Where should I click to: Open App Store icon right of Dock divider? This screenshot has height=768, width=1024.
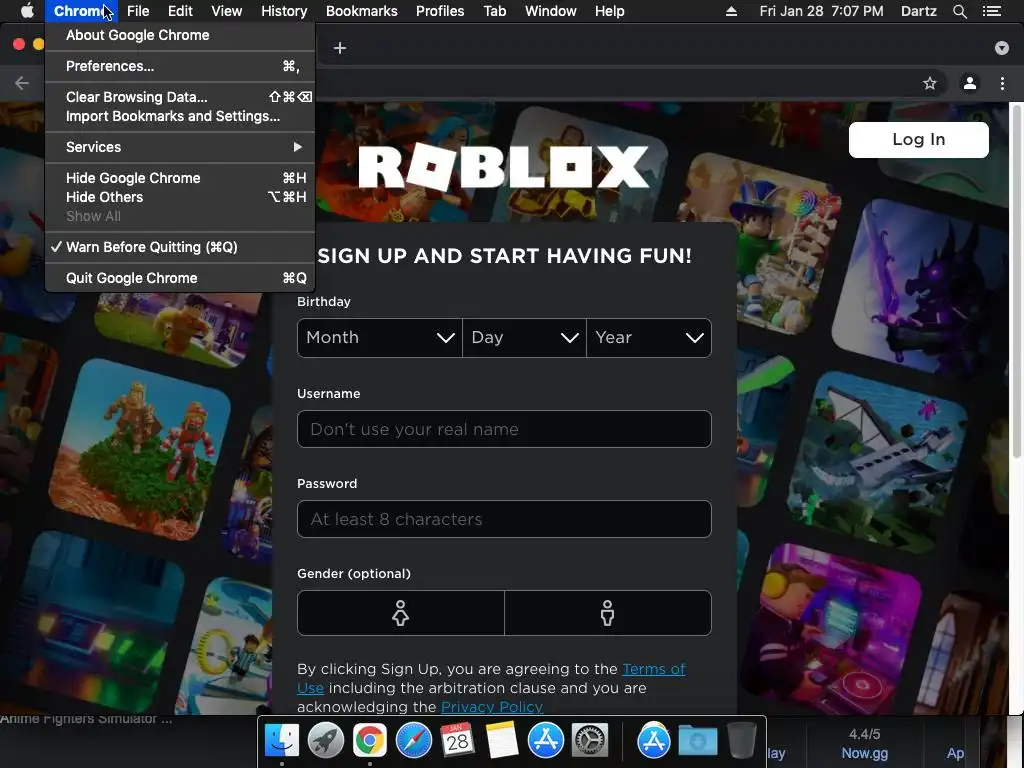[654, 741]
